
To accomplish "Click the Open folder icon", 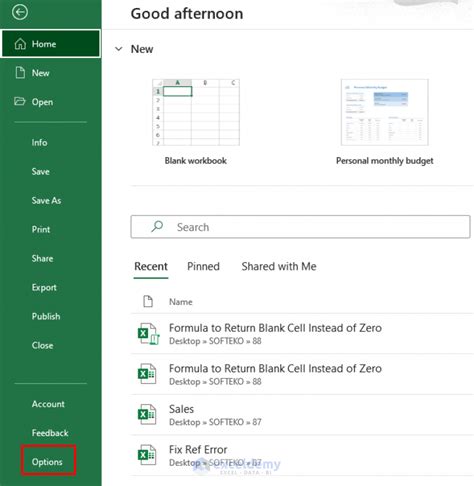I will pyautogui.click(x=20, y=101).
